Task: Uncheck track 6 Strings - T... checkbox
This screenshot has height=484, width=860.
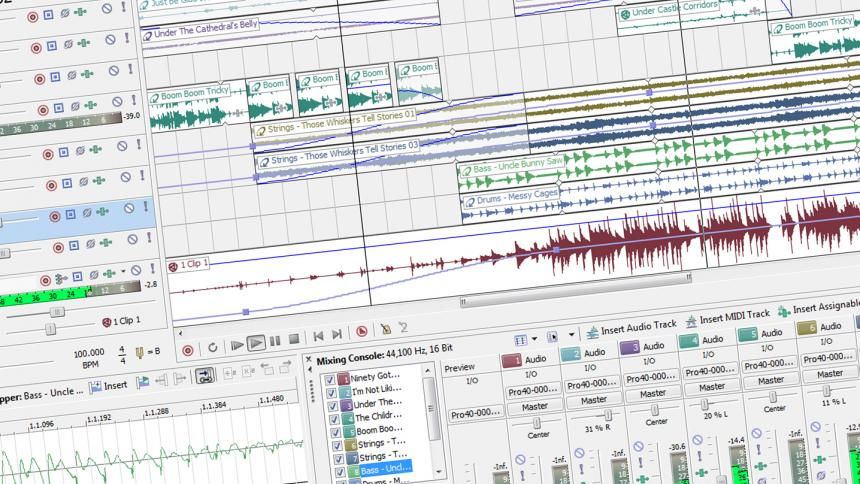Action: click(x=338, y=446)
